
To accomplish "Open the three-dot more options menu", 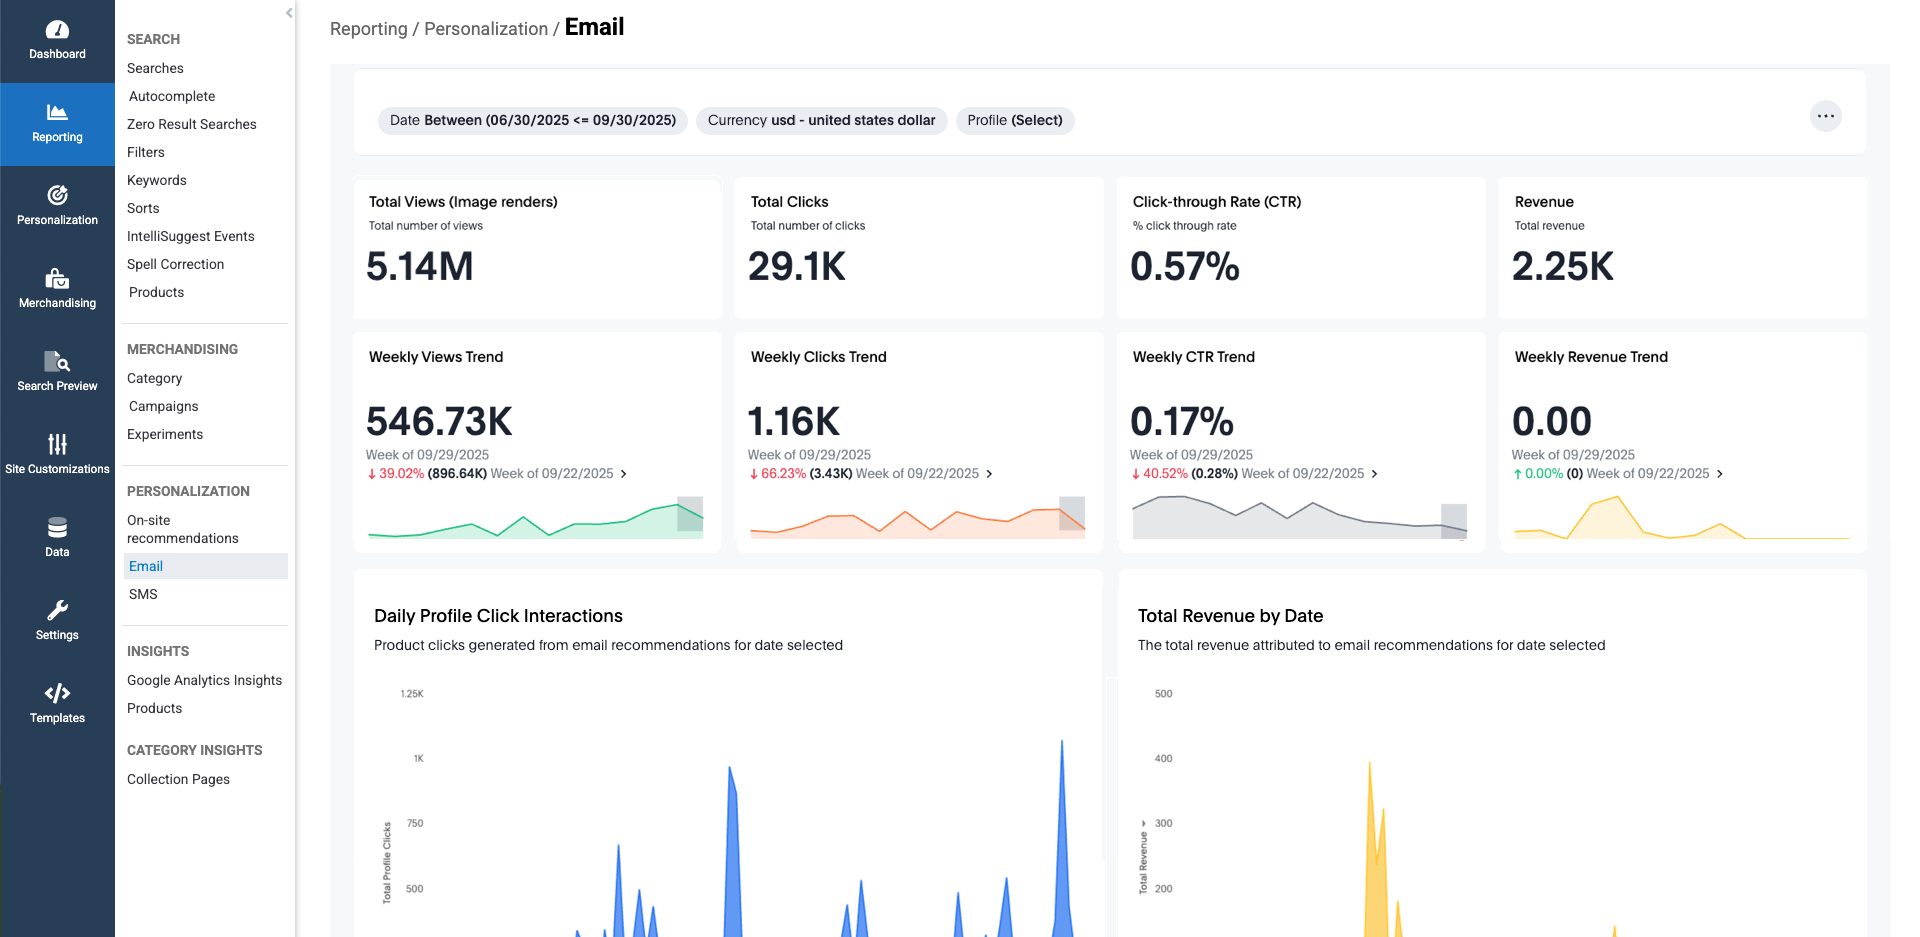I will [x=1825, y=117].
